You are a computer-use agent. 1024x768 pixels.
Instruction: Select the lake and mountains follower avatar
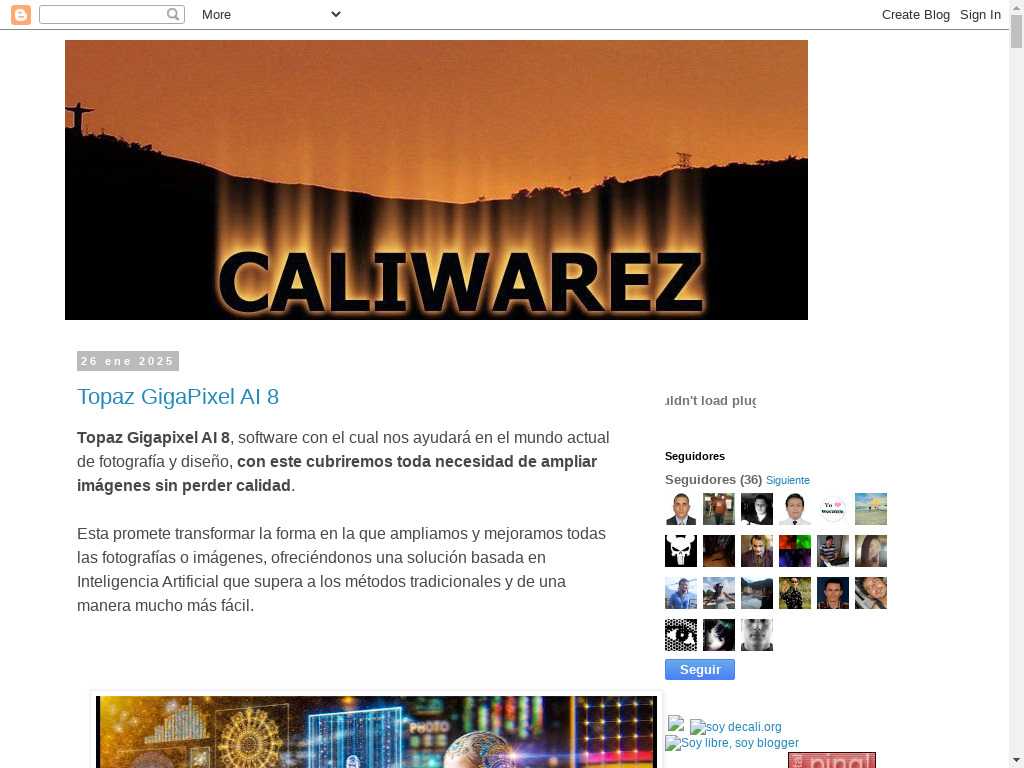757,593
